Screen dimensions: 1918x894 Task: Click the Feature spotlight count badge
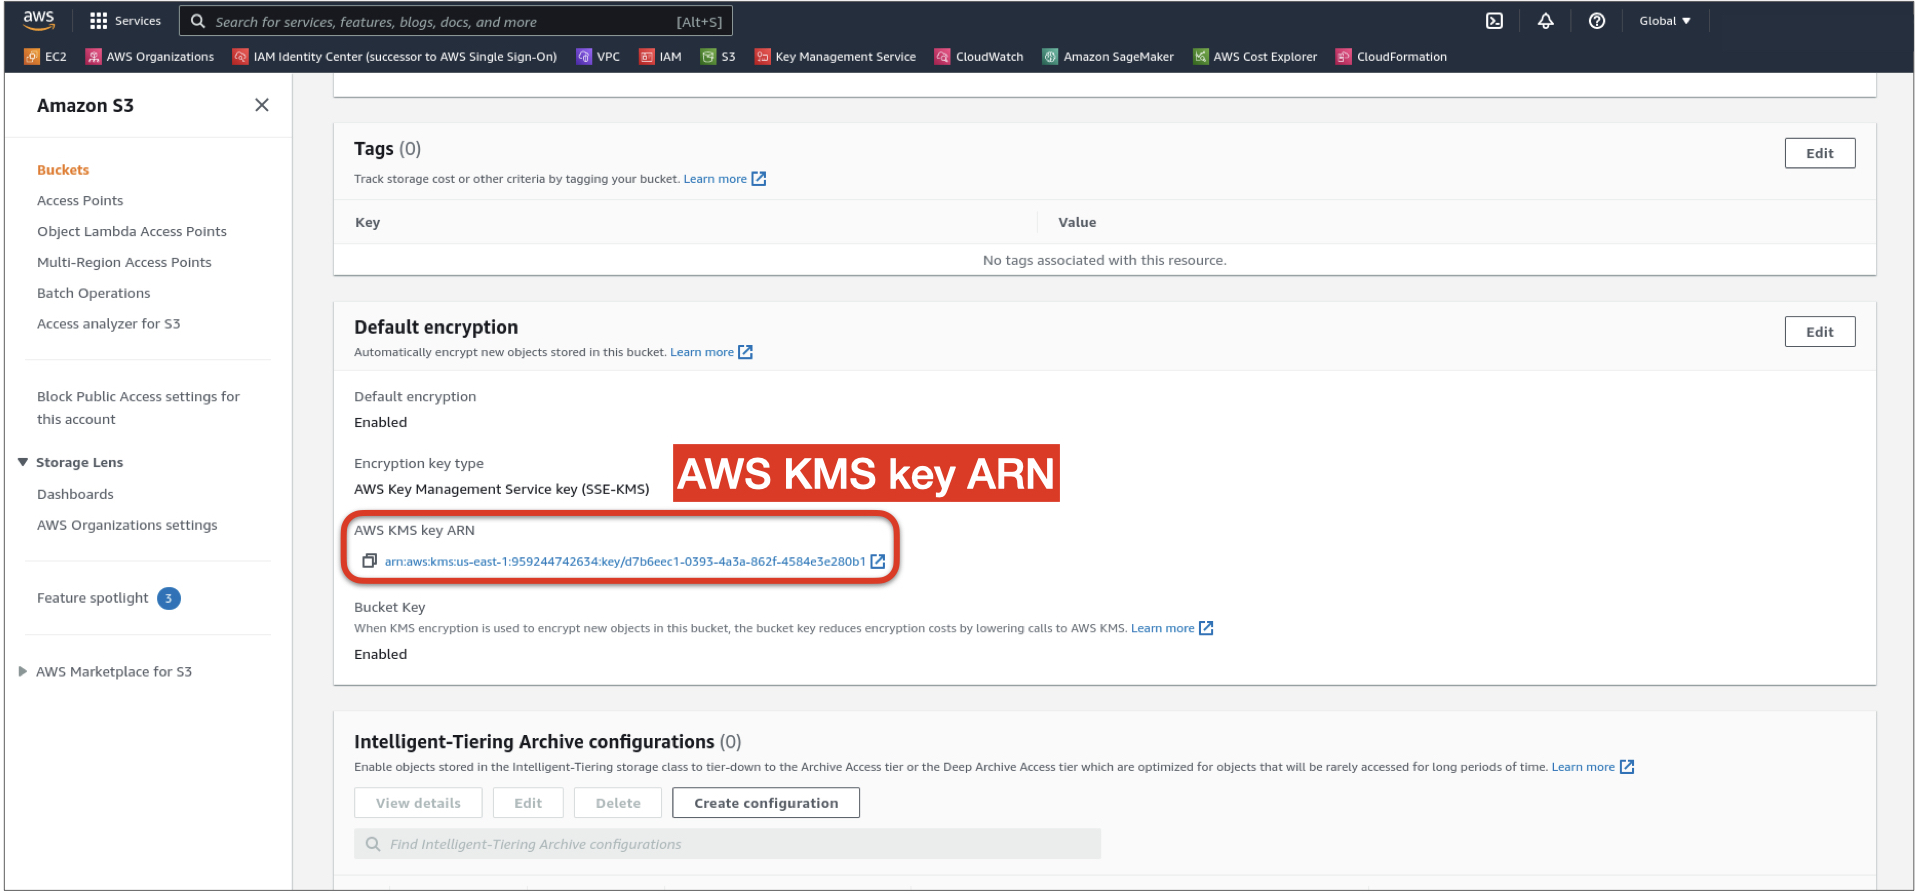(169, 598)
